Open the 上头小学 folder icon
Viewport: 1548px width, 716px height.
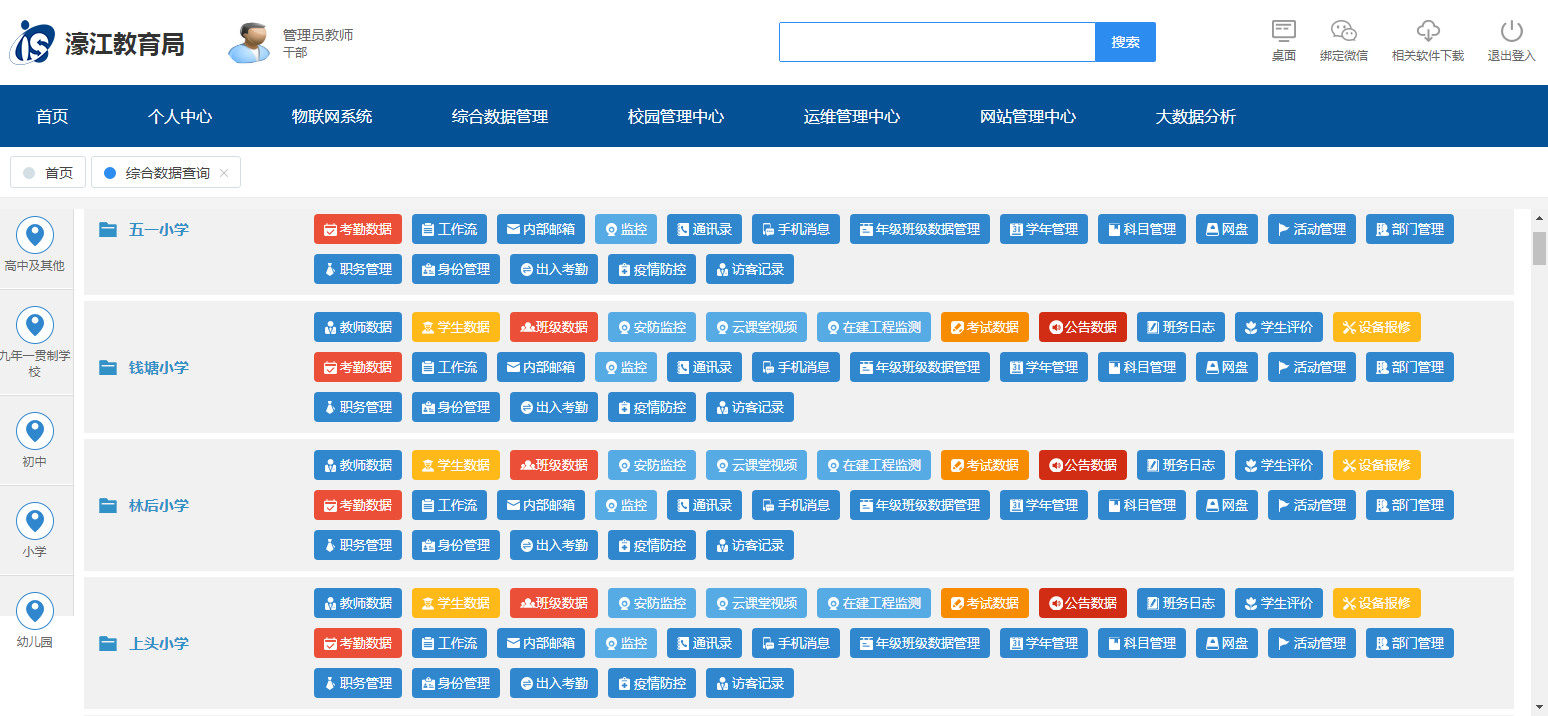108,643
